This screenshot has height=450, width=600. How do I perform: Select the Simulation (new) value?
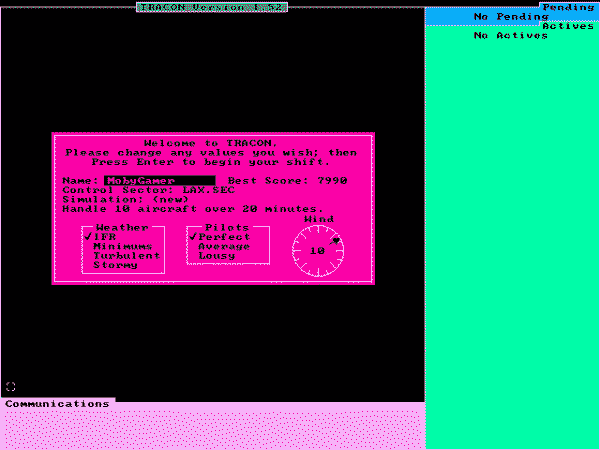click(166, 199)
